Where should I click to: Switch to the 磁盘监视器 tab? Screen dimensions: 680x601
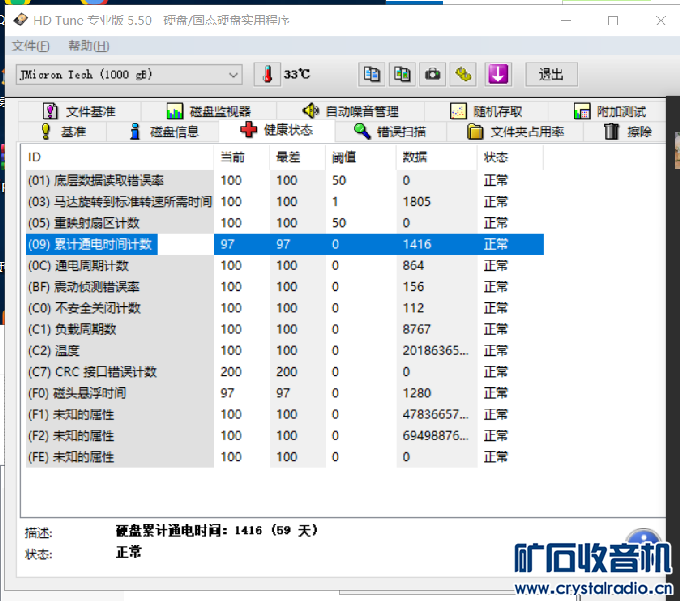(209, 111)
